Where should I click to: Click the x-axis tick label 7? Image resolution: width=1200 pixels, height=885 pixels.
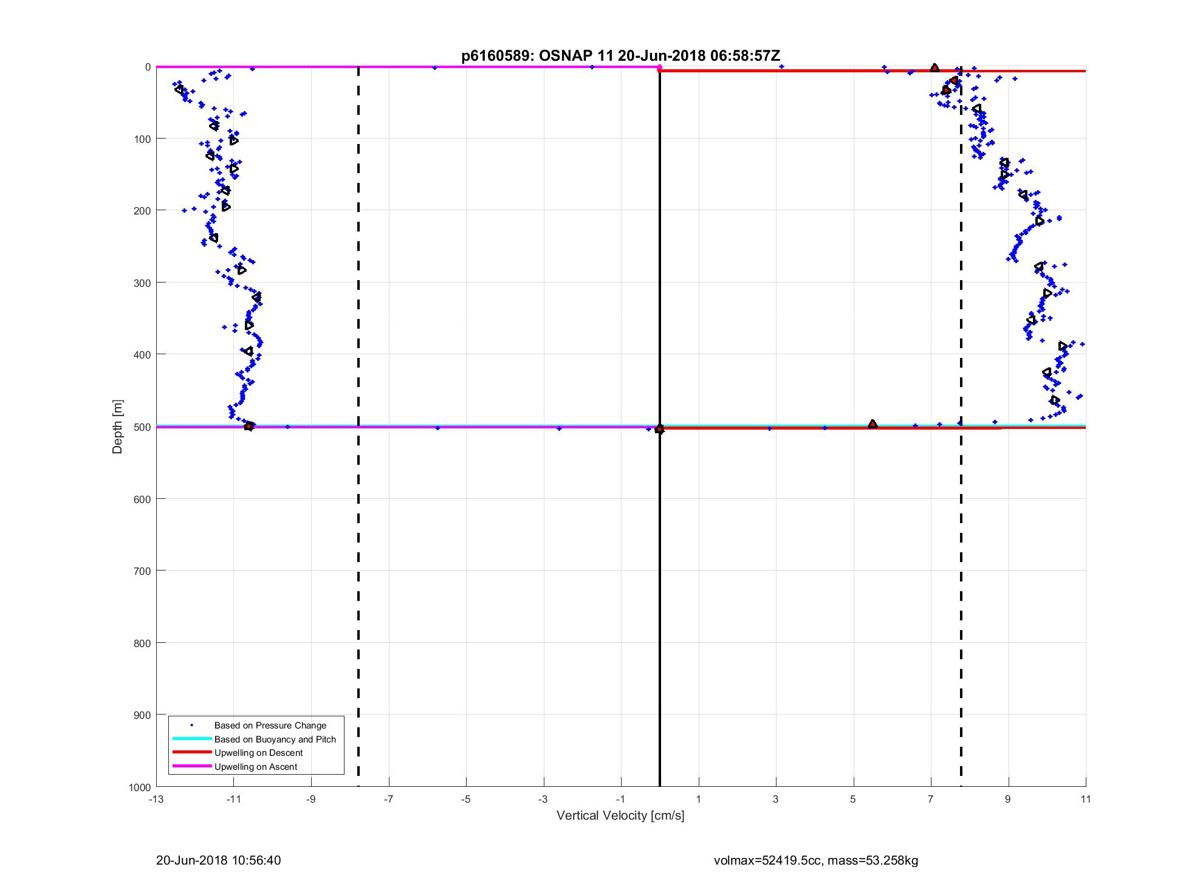(x=931, y=799)
